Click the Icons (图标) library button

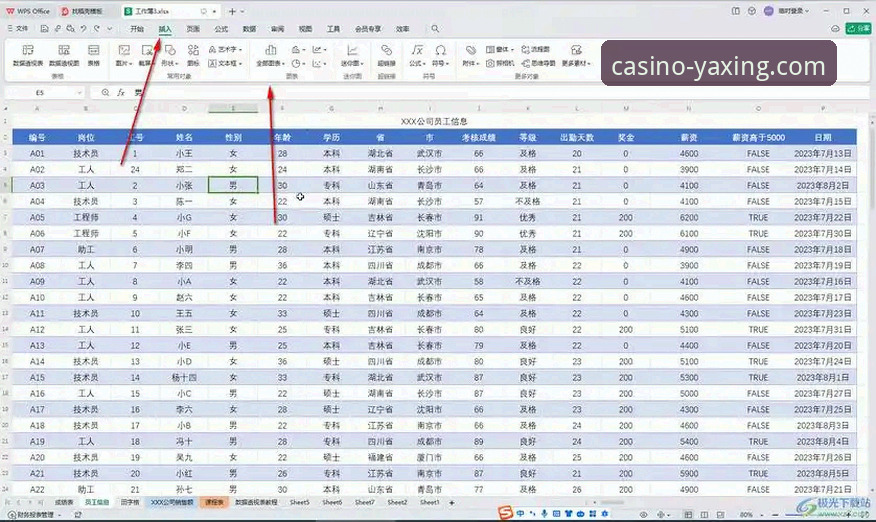193,55
